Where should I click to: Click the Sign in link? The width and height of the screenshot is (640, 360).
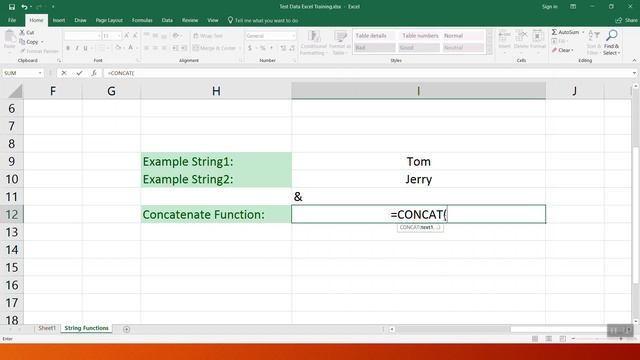tap(549, 7)
